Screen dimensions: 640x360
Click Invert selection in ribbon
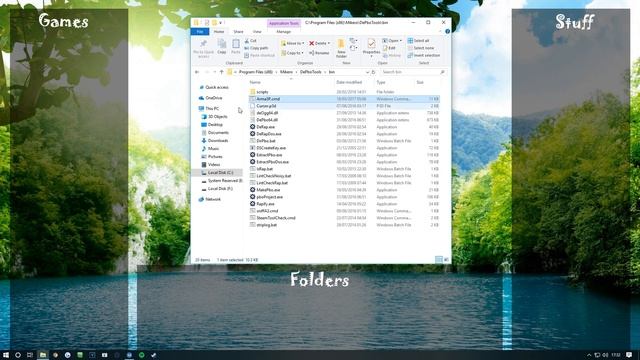coord(424,55)
